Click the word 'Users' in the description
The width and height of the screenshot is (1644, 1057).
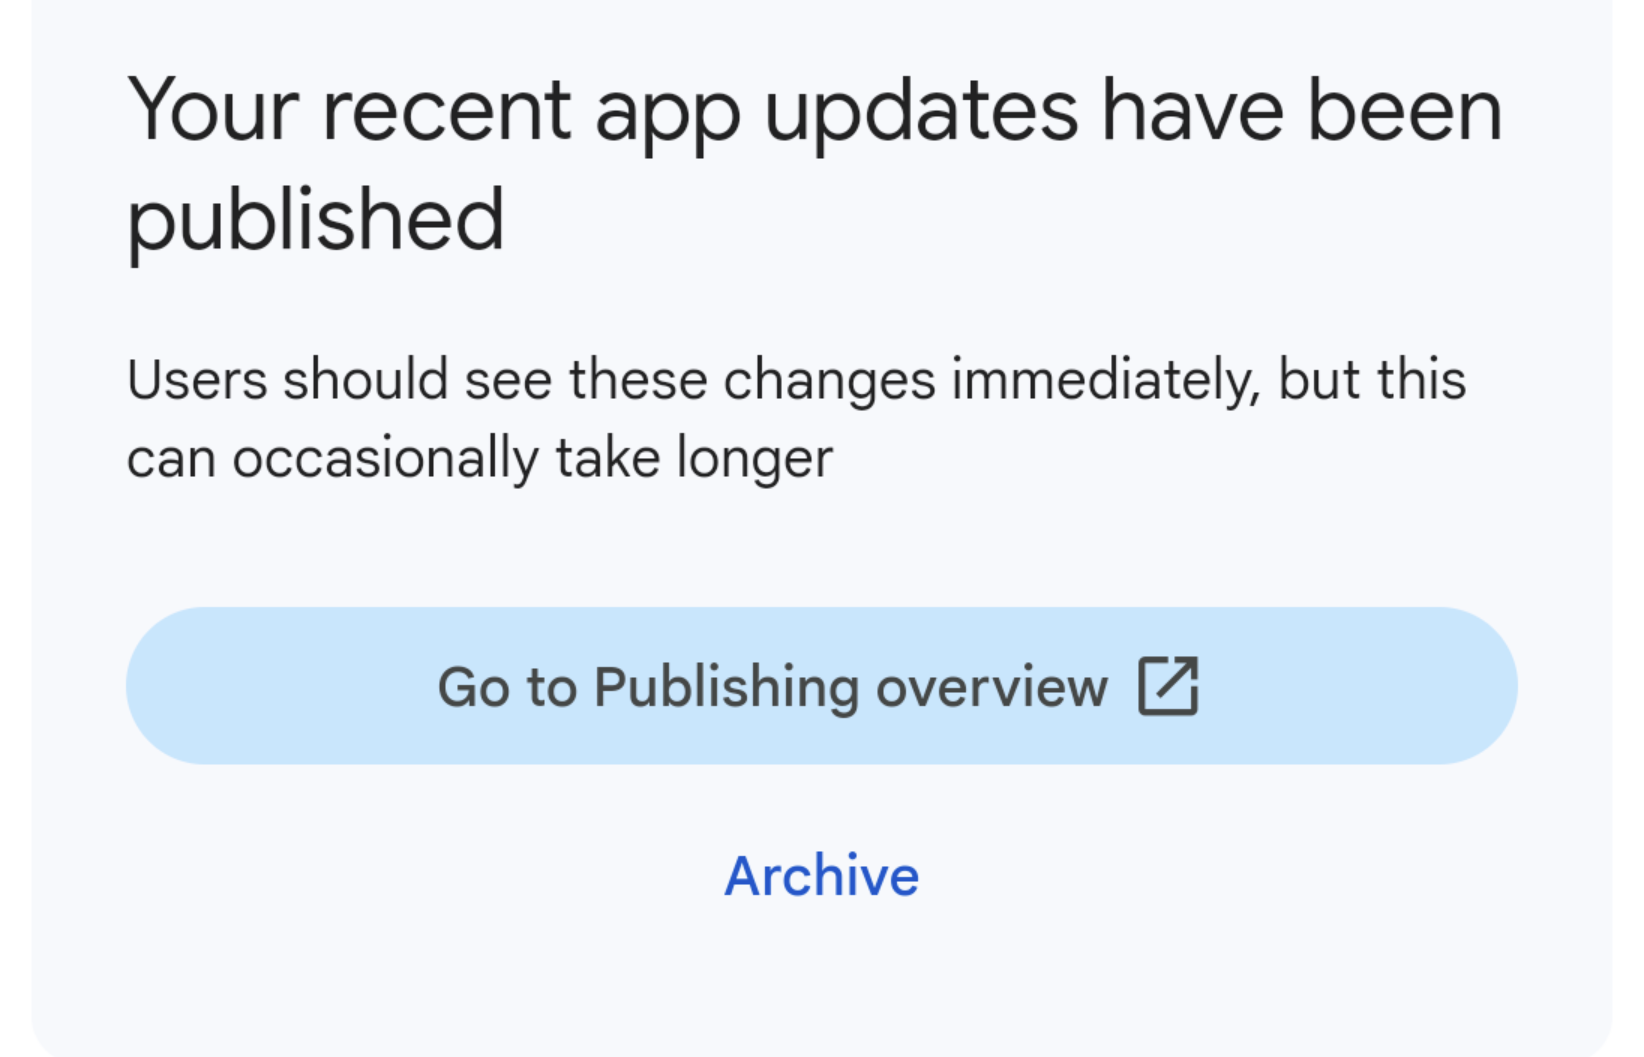point(197,381)
